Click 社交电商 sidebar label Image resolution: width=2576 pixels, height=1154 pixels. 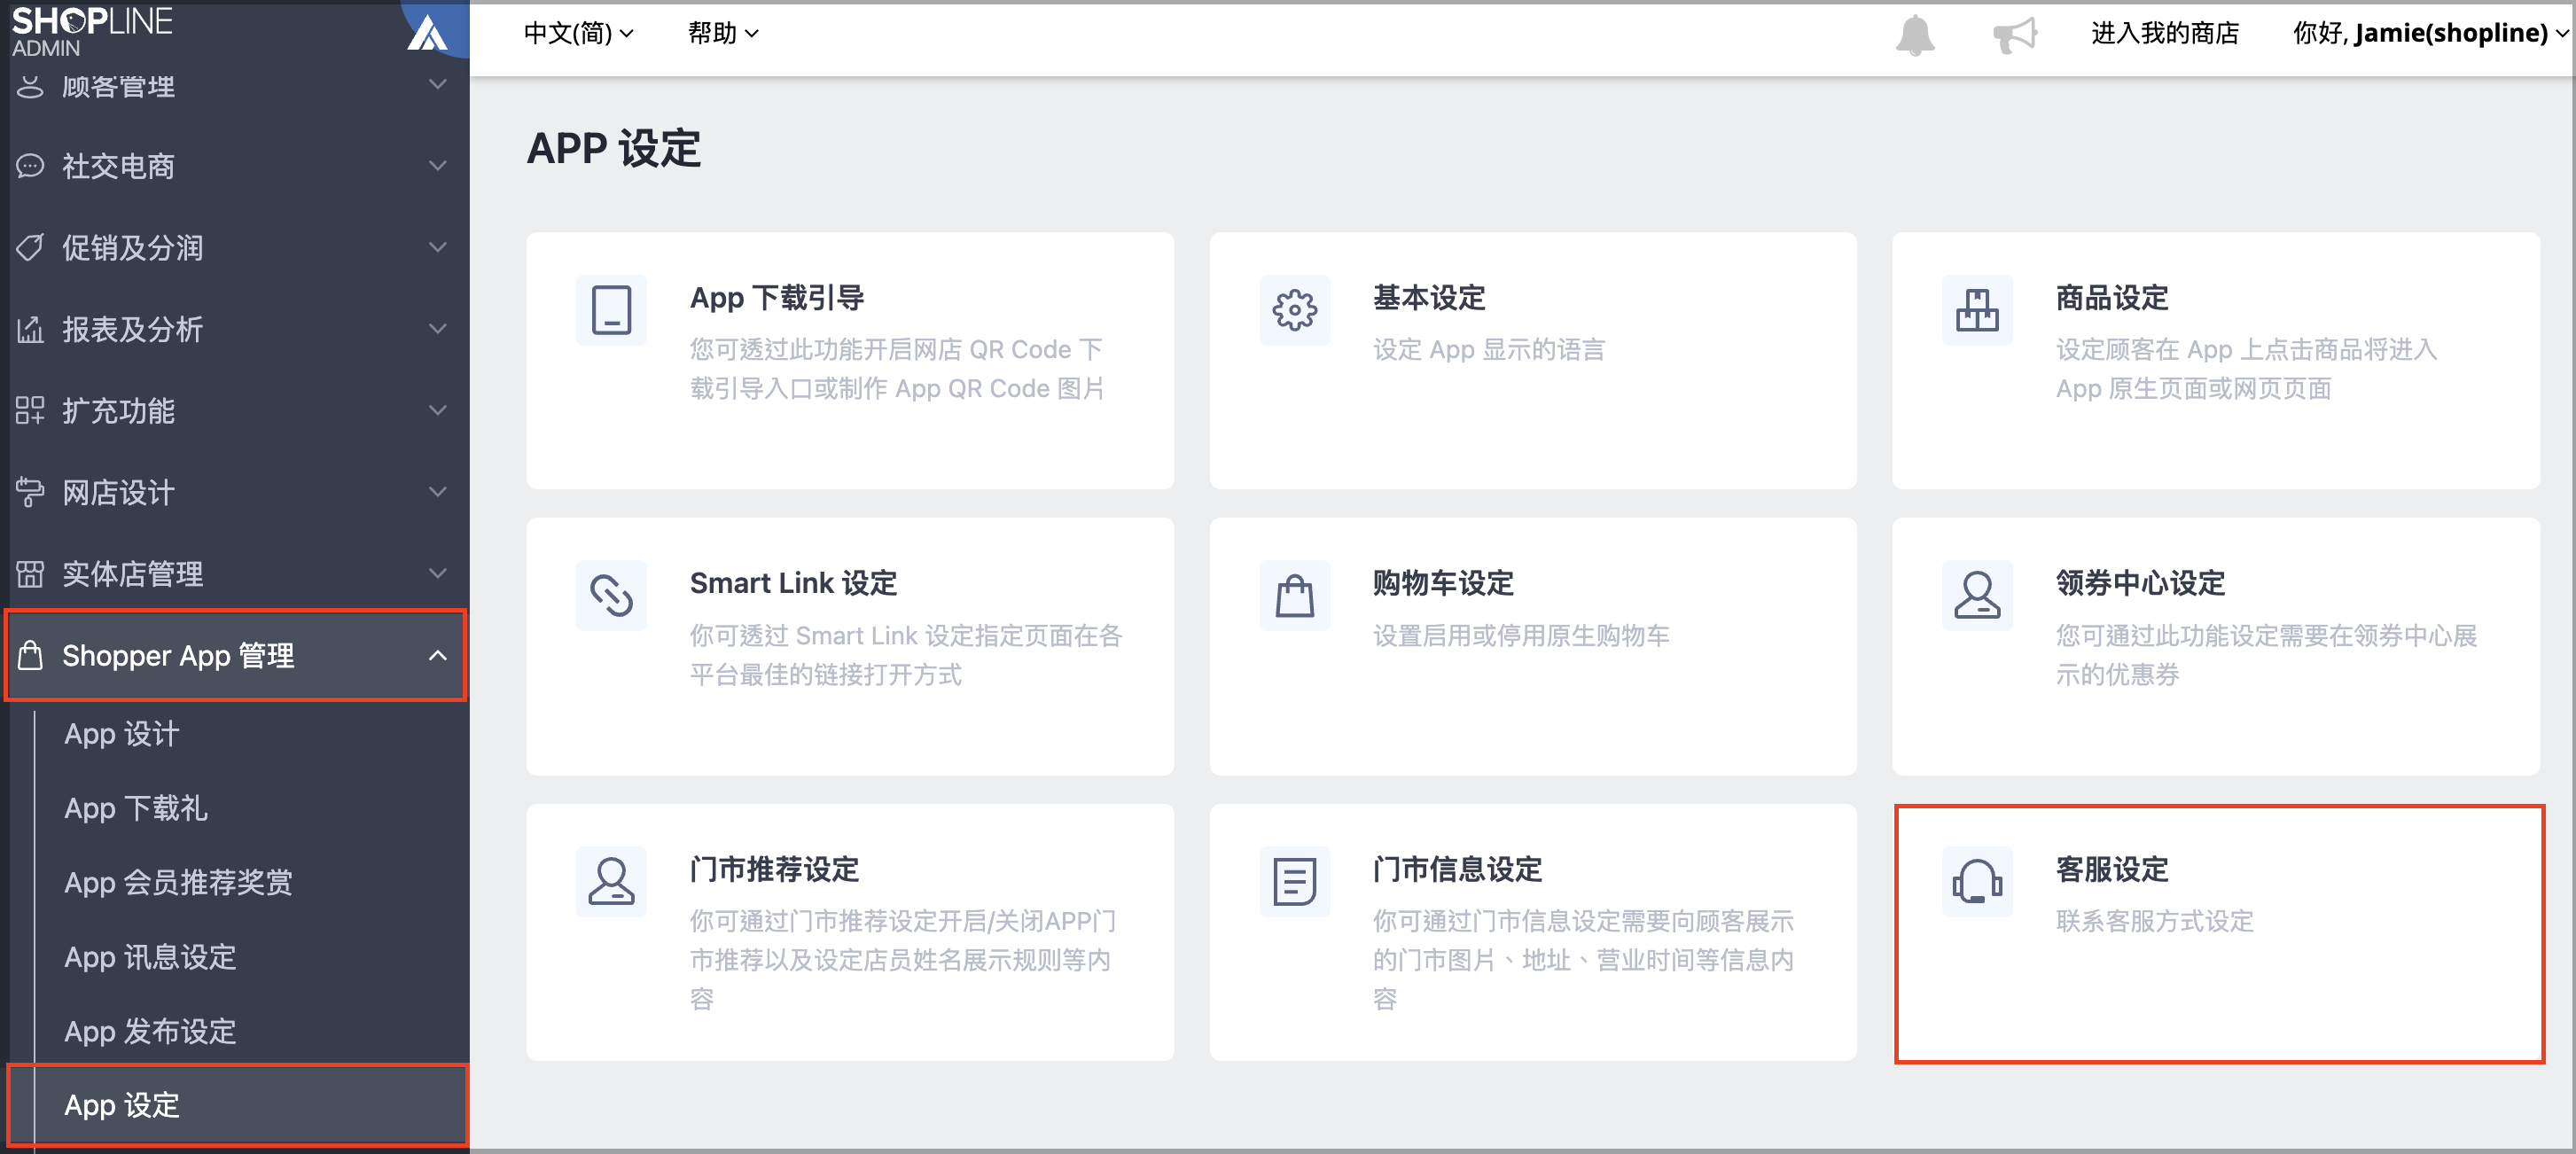click(x=118, y=165)
